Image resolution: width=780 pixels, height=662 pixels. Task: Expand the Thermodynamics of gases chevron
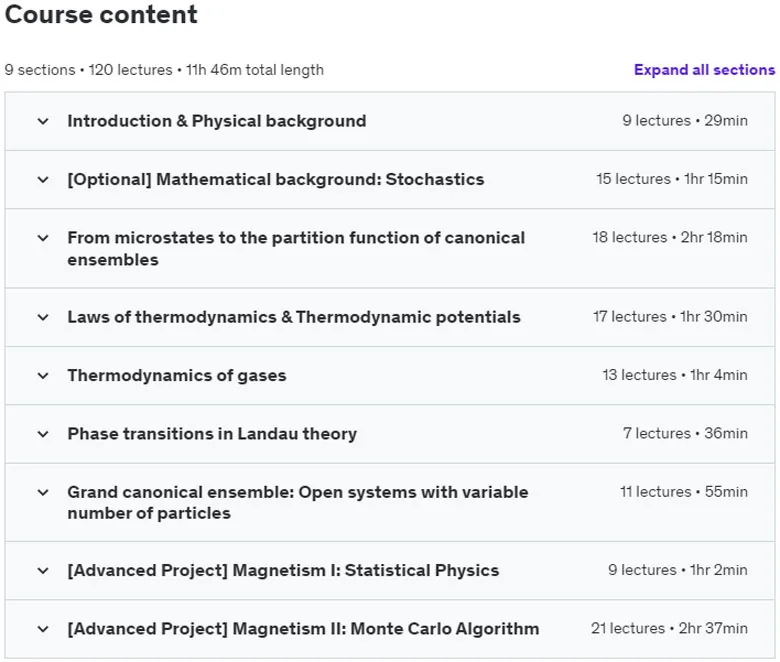[x=43, y=376]
